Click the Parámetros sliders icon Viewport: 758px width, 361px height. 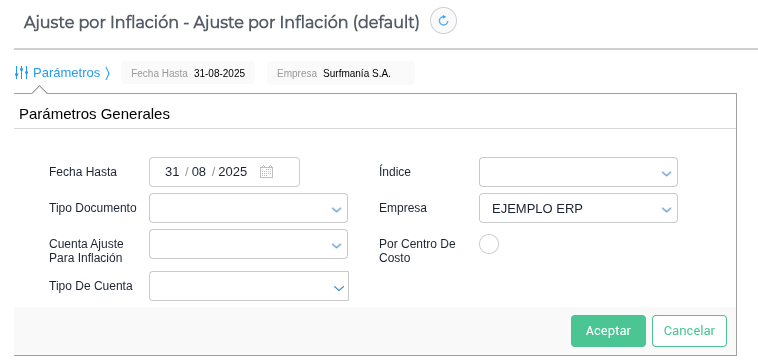coord(21,73)
